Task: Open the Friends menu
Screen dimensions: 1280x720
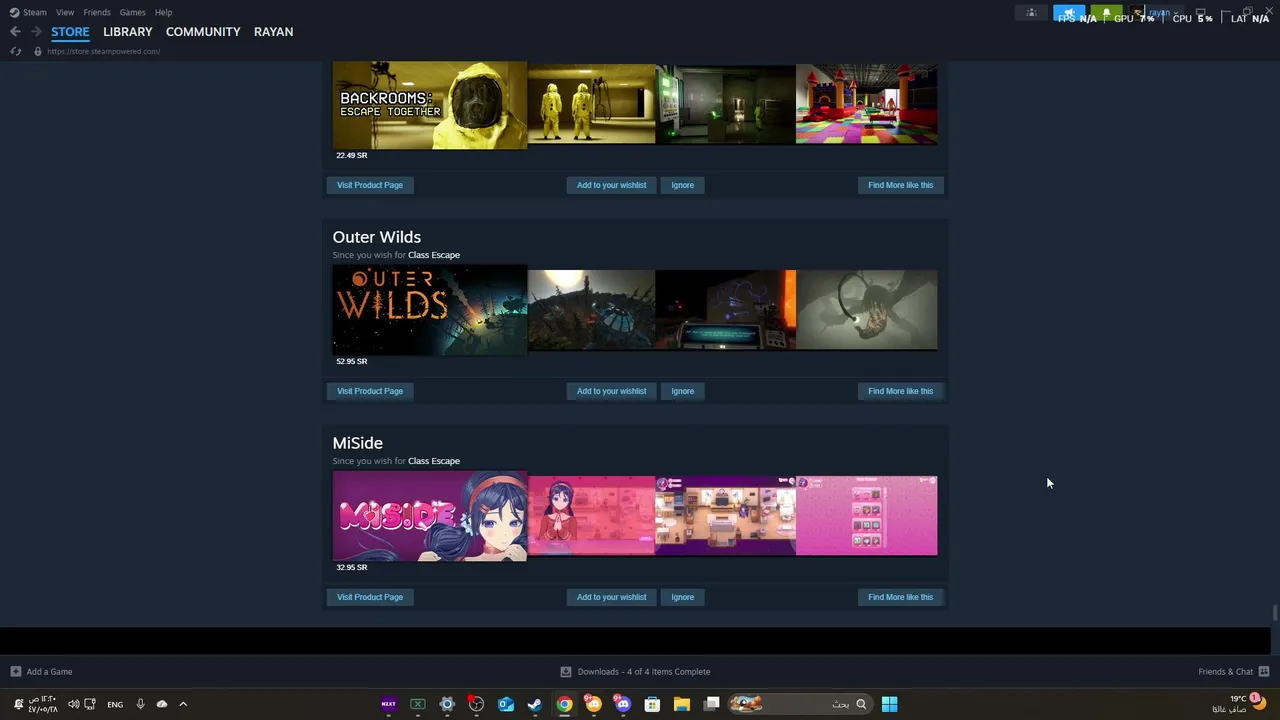Action: point(97,12)
